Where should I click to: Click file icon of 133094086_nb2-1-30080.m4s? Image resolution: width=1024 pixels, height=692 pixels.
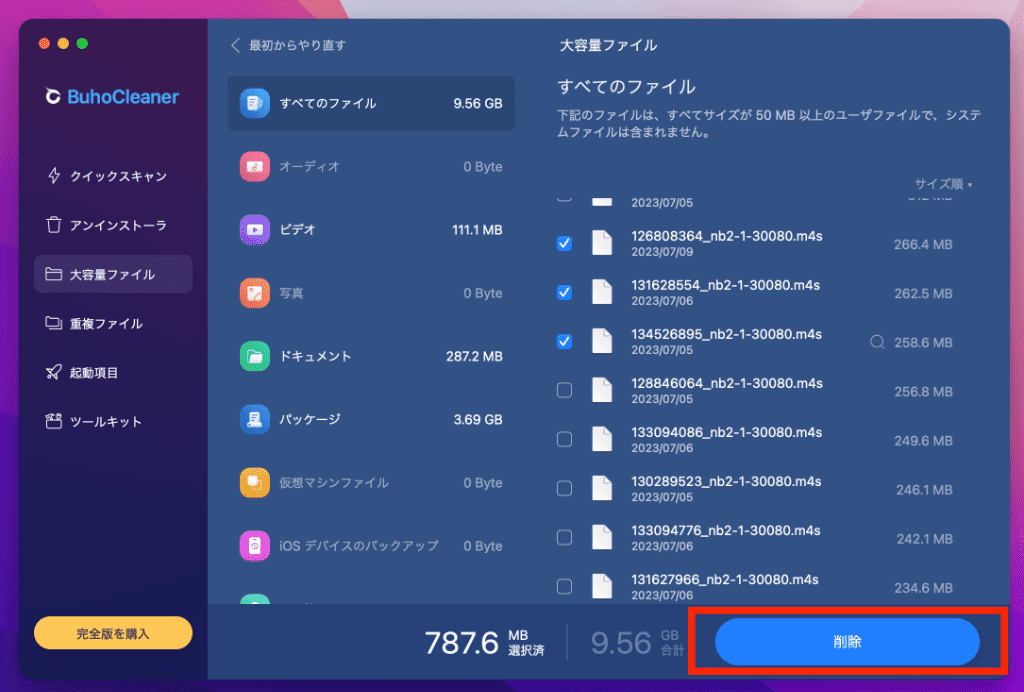601,439
